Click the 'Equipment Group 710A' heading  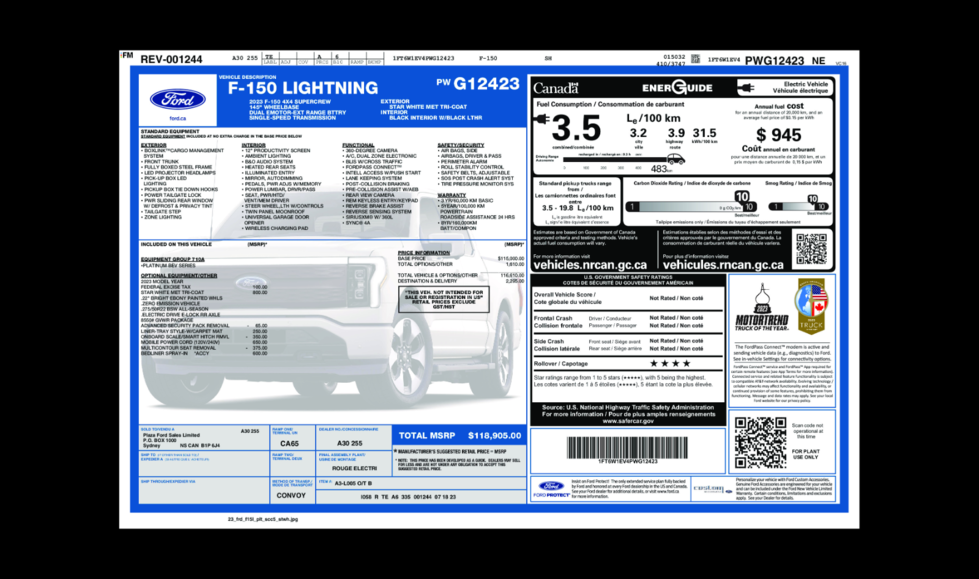click(x=172, y=259)
